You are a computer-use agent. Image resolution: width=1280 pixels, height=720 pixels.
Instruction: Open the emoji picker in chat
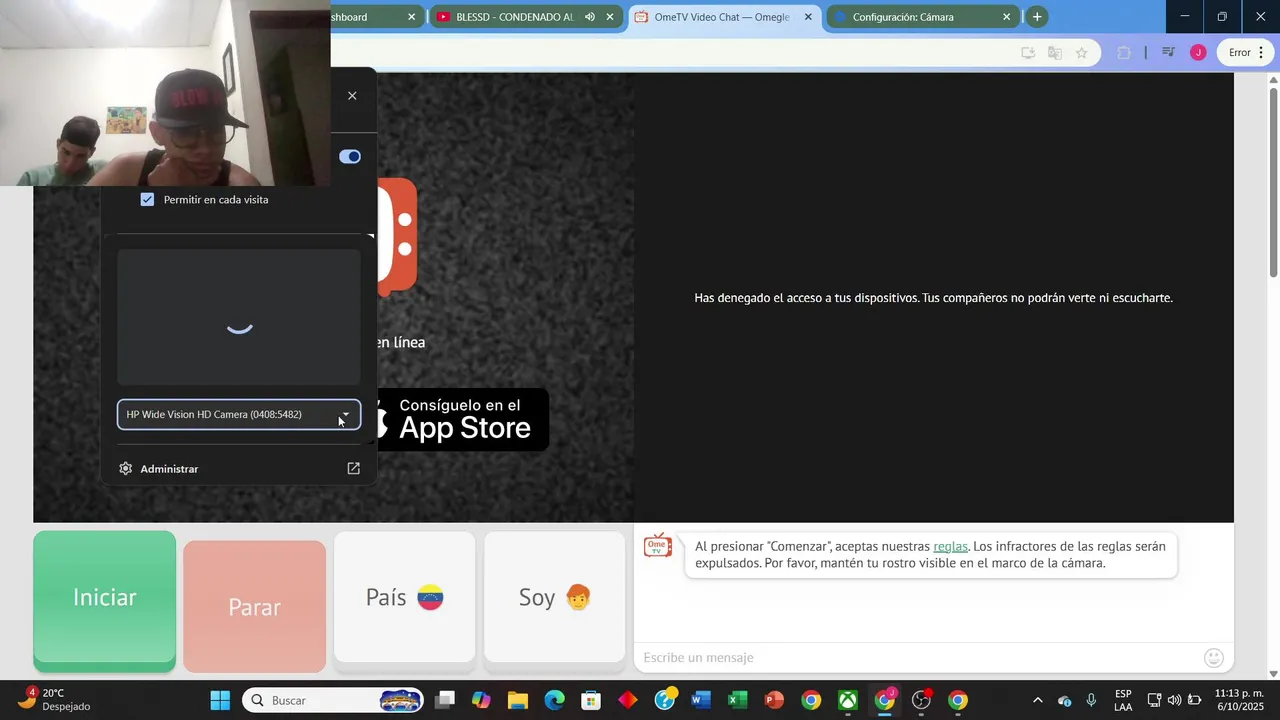click(1214, 657)
